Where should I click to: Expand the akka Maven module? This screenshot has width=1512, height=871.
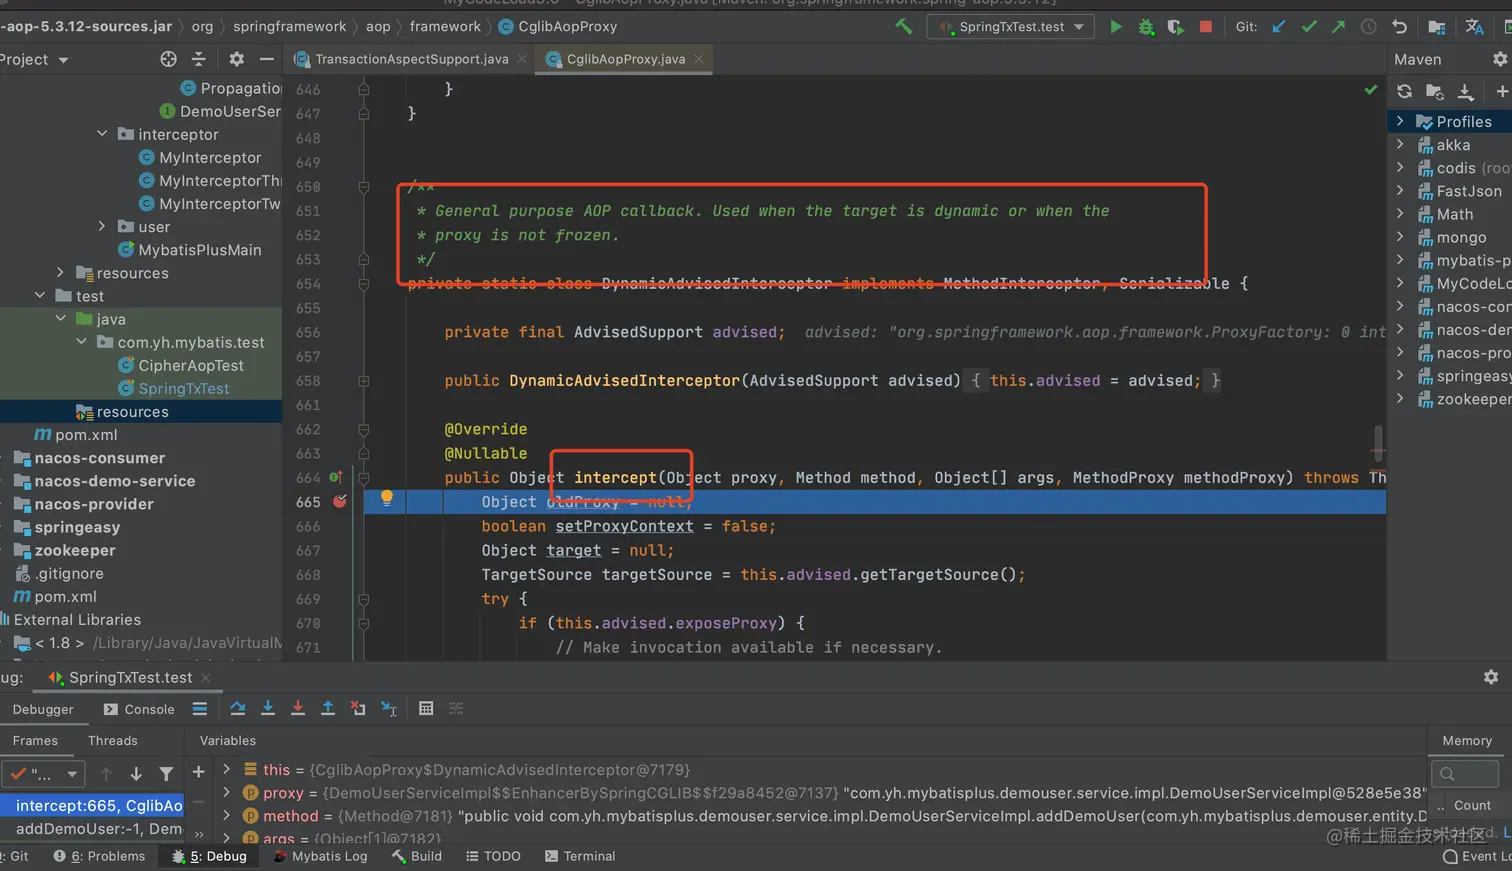(1400, 144)
